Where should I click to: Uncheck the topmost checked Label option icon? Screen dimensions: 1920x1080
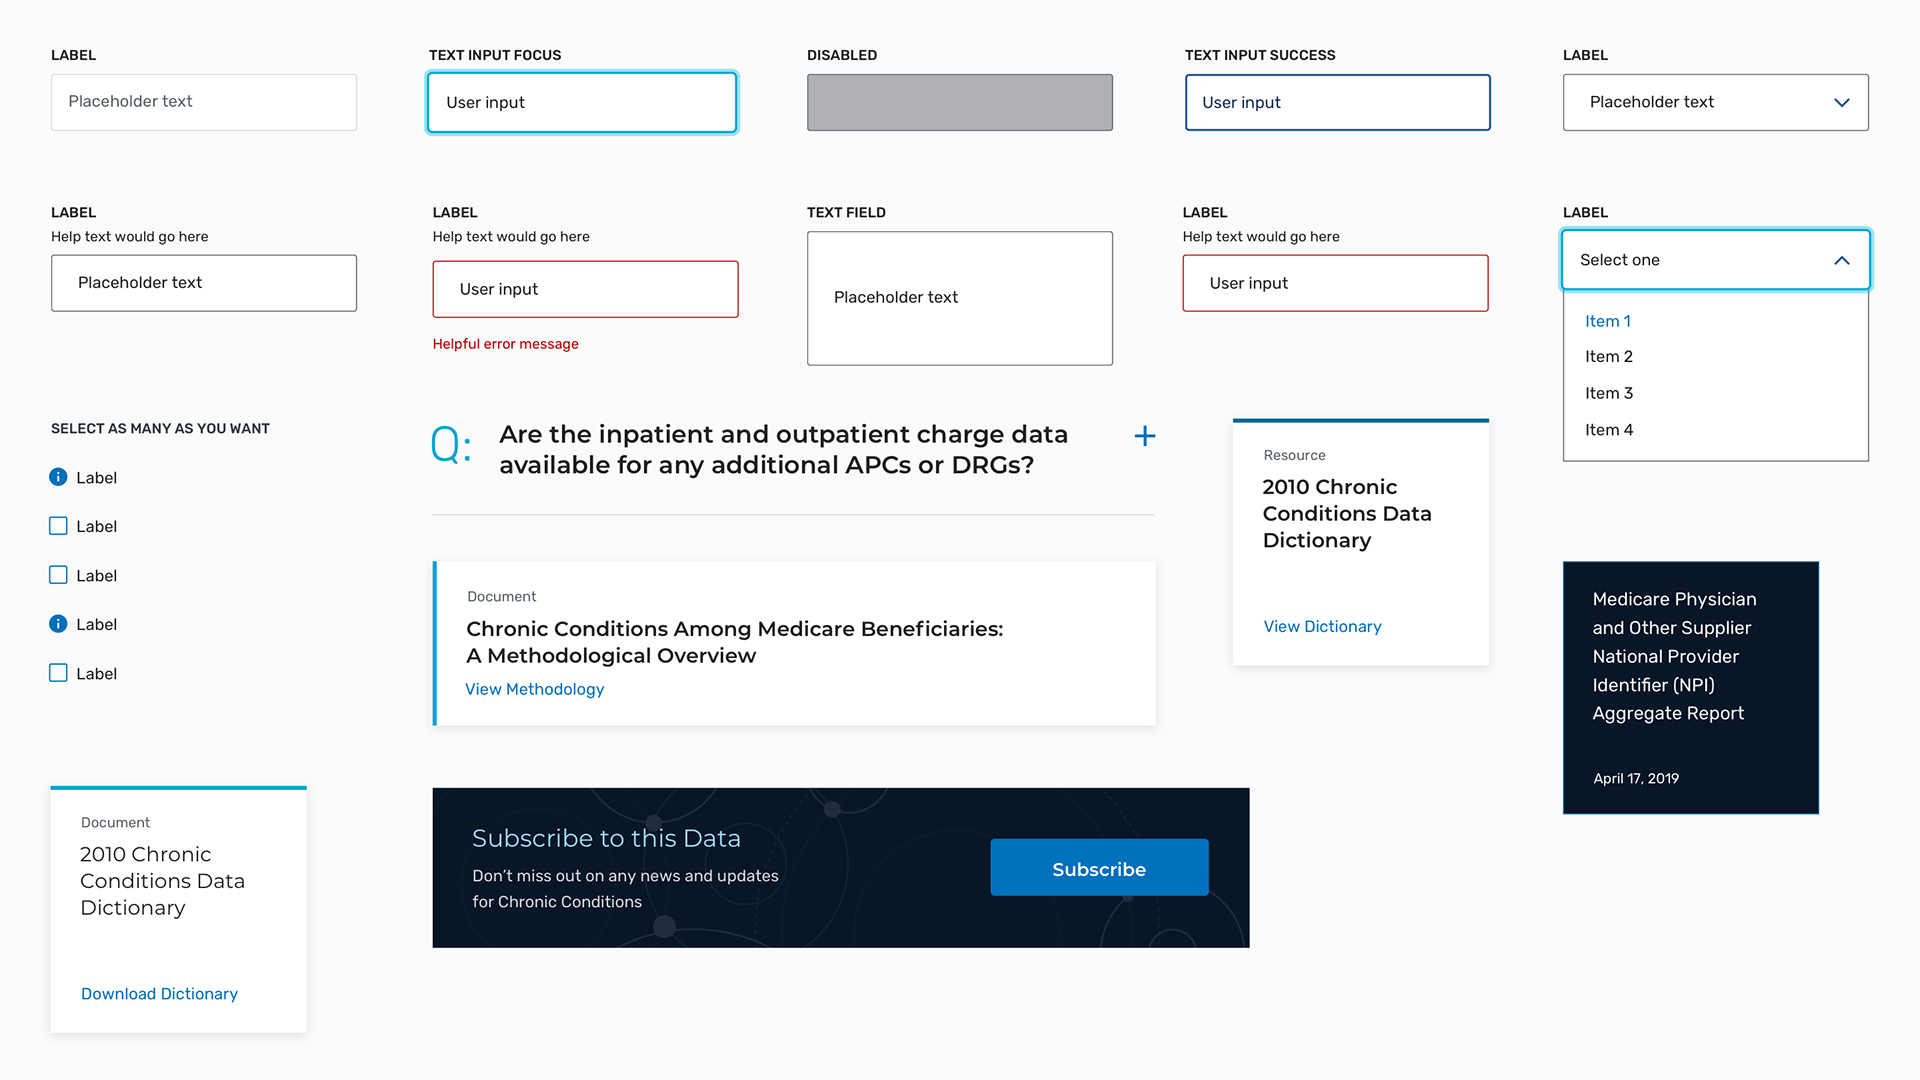point(58,477)
